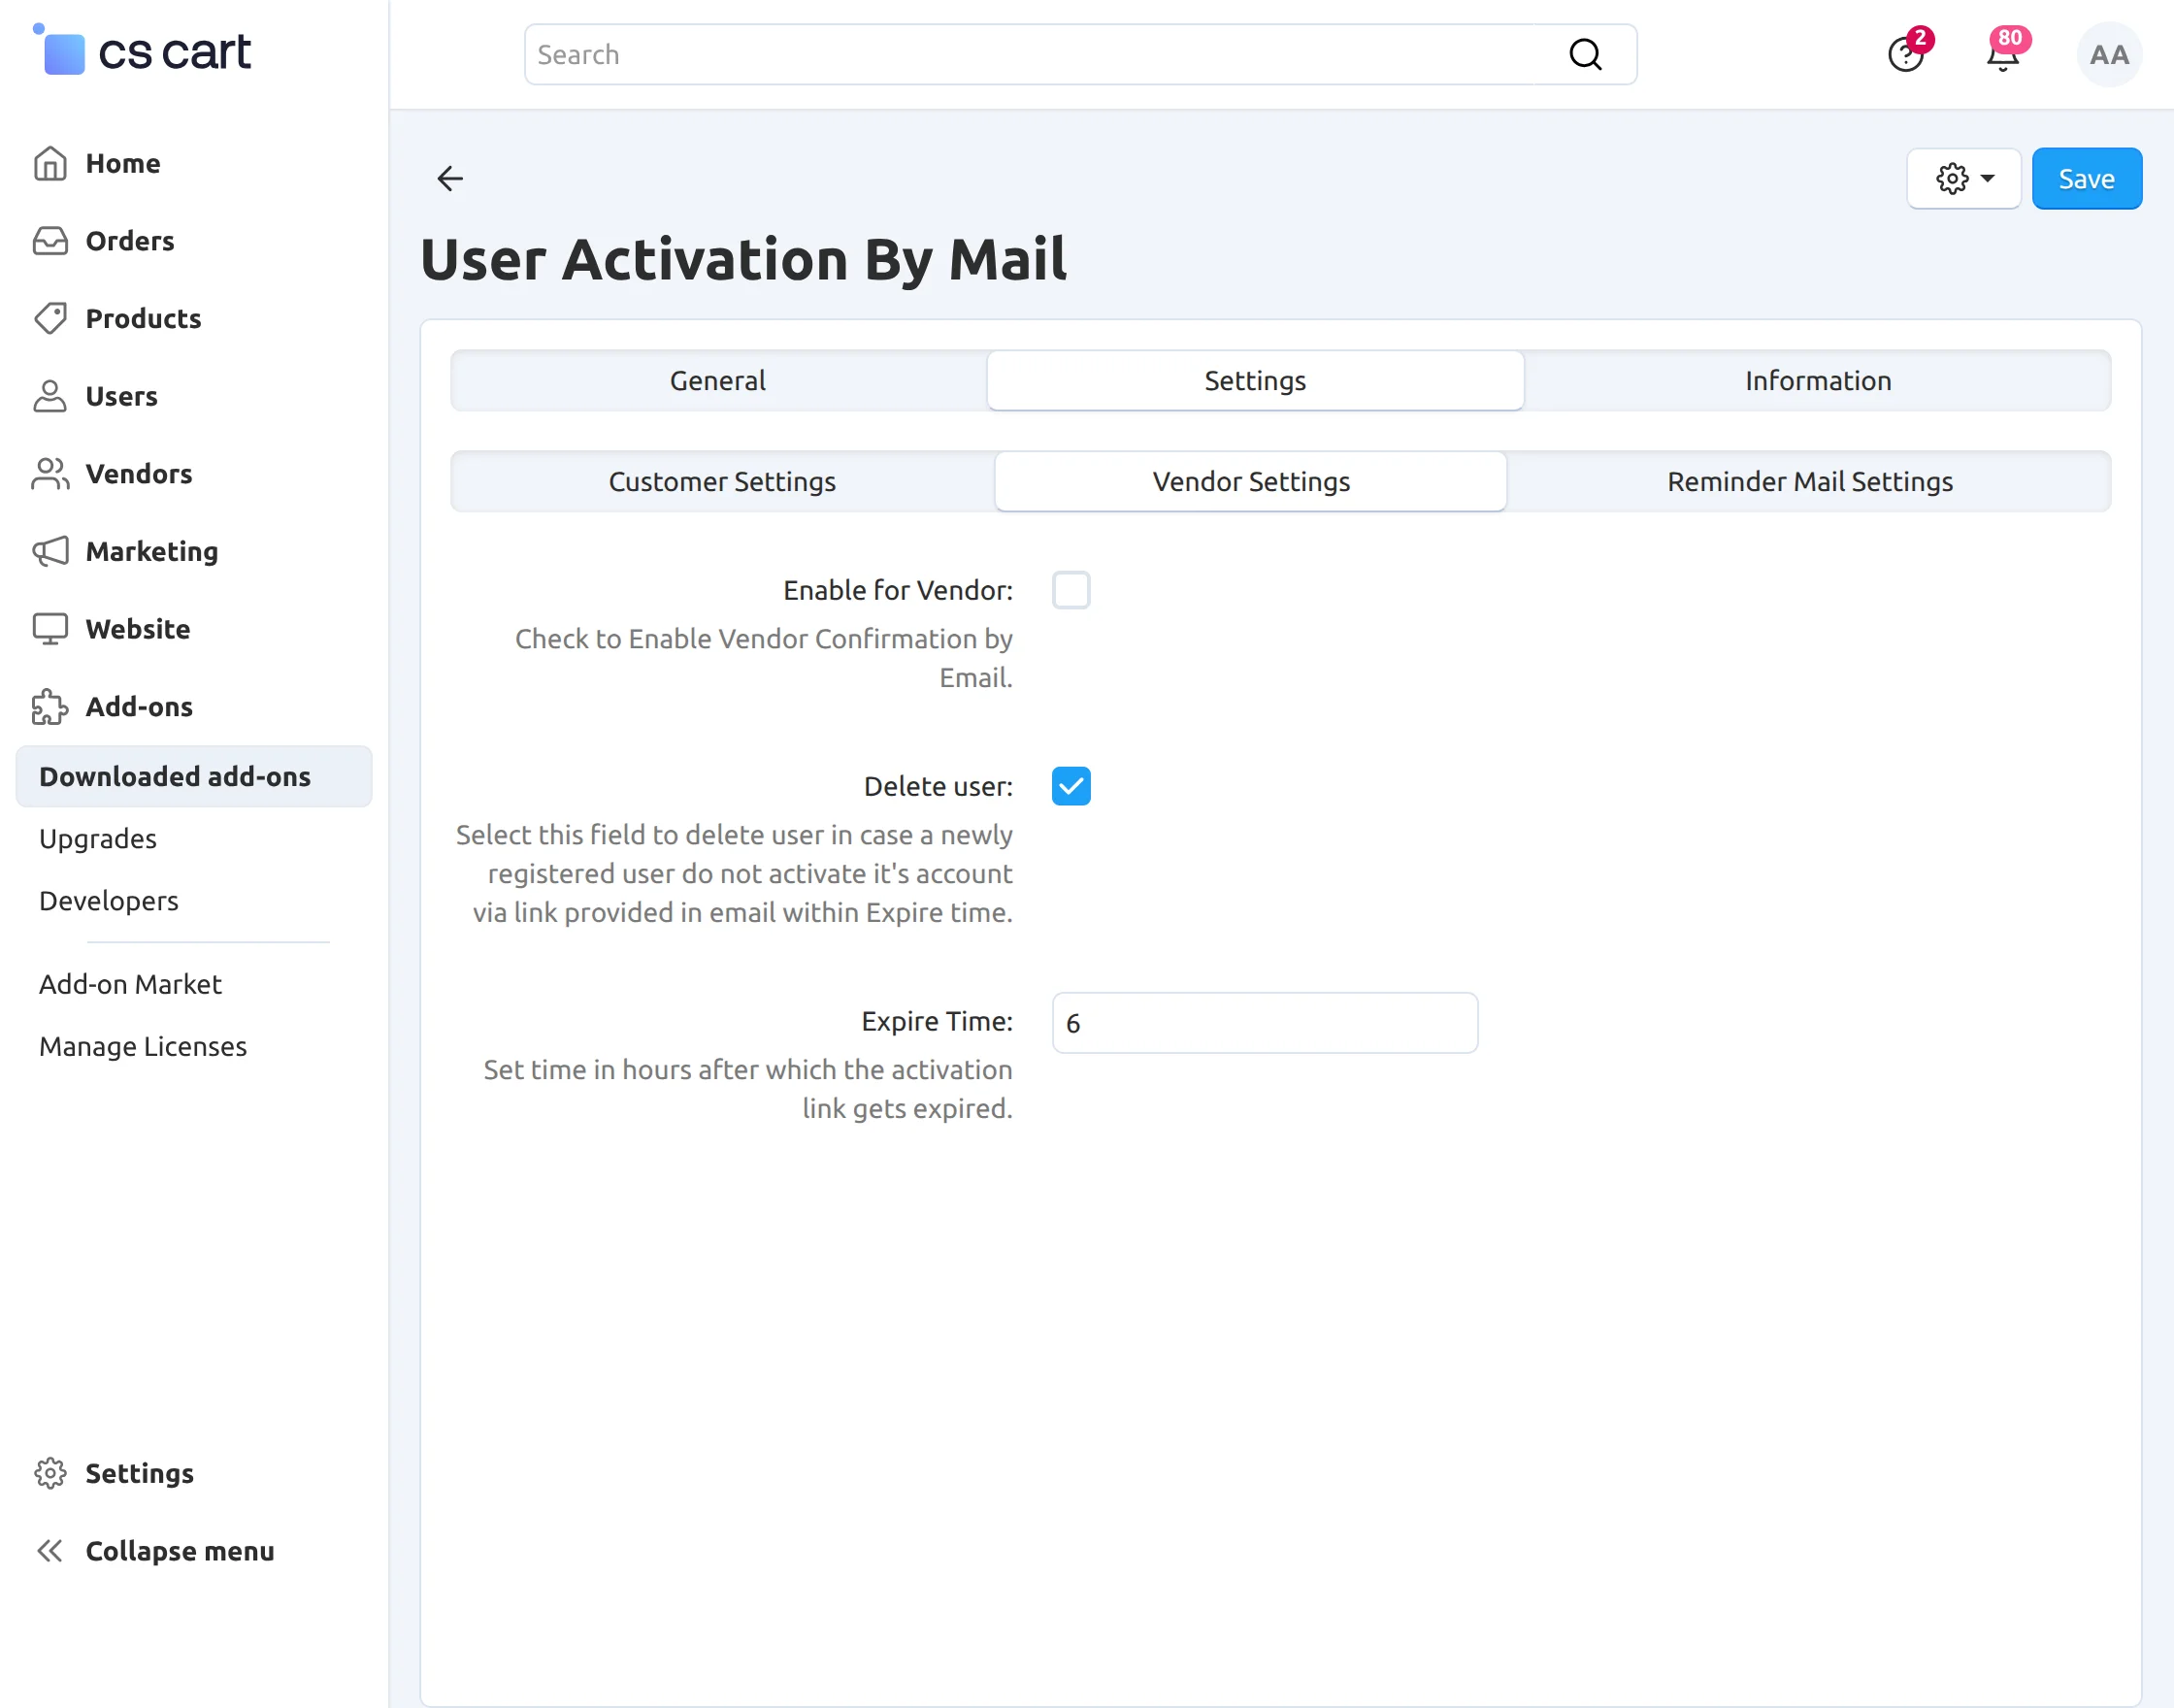Click the Products tag icon
2174x1708 pixels.
click(50, 318)
